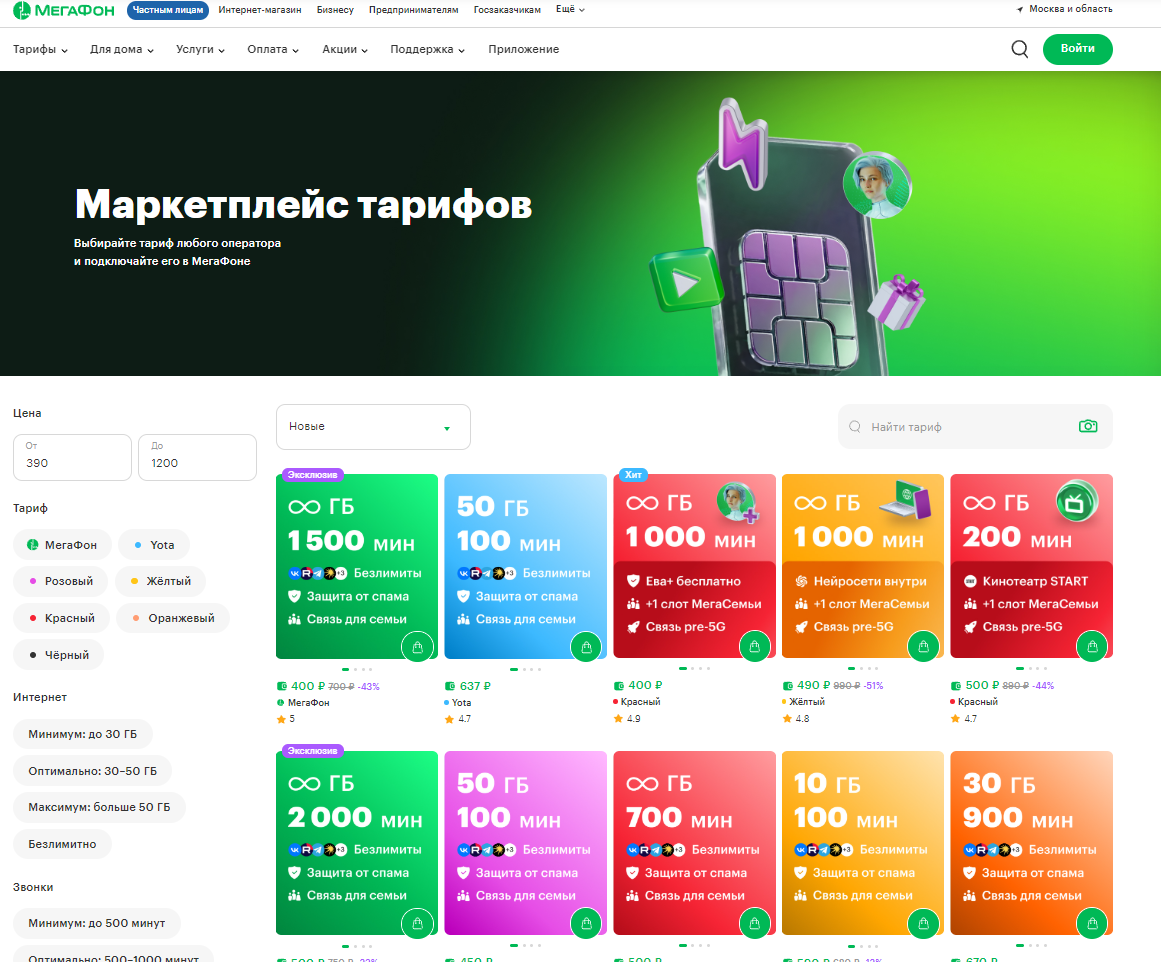
Task: Click star rating 4.9 under Красный tariff
Action: point(627,718)
